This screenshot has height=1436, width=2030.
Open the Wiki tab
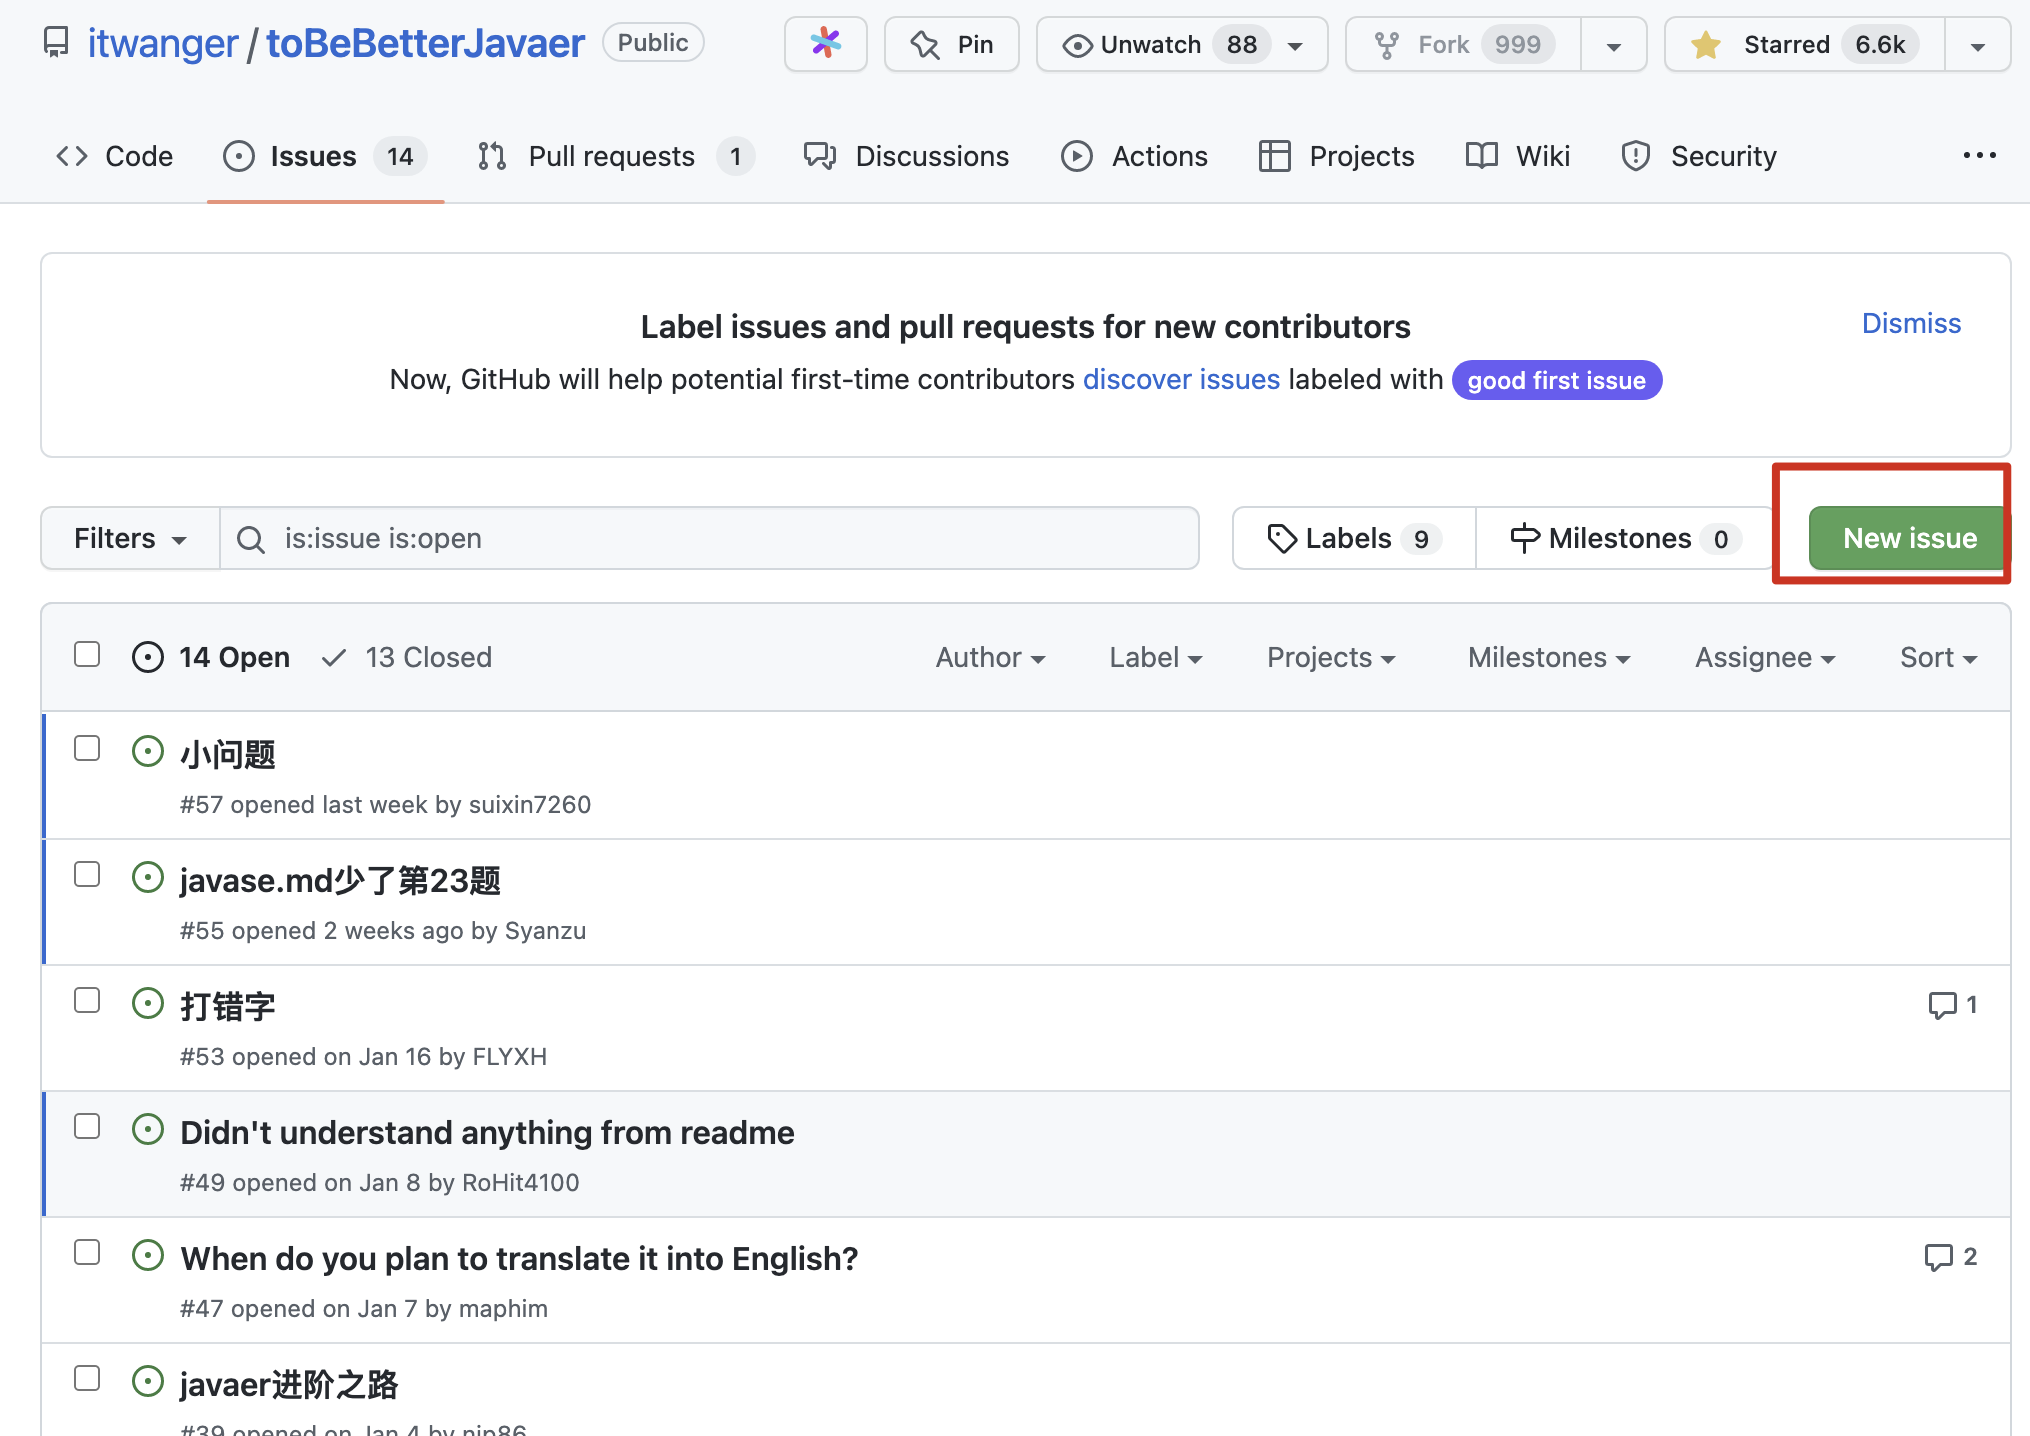point(1517,156)
